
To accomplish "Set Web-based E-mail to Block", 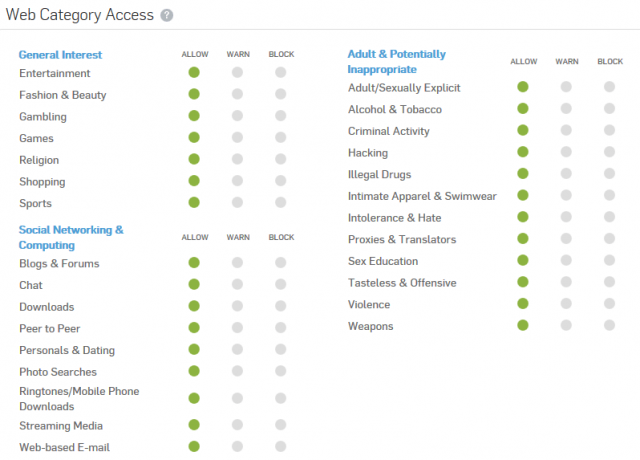I will (x=280, y=447).
